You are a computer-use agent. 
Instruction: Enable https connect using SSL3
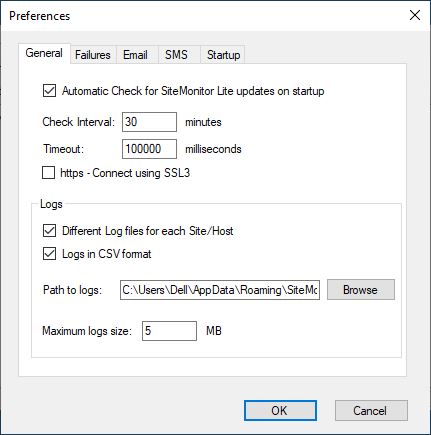click(x=49, y=173)
